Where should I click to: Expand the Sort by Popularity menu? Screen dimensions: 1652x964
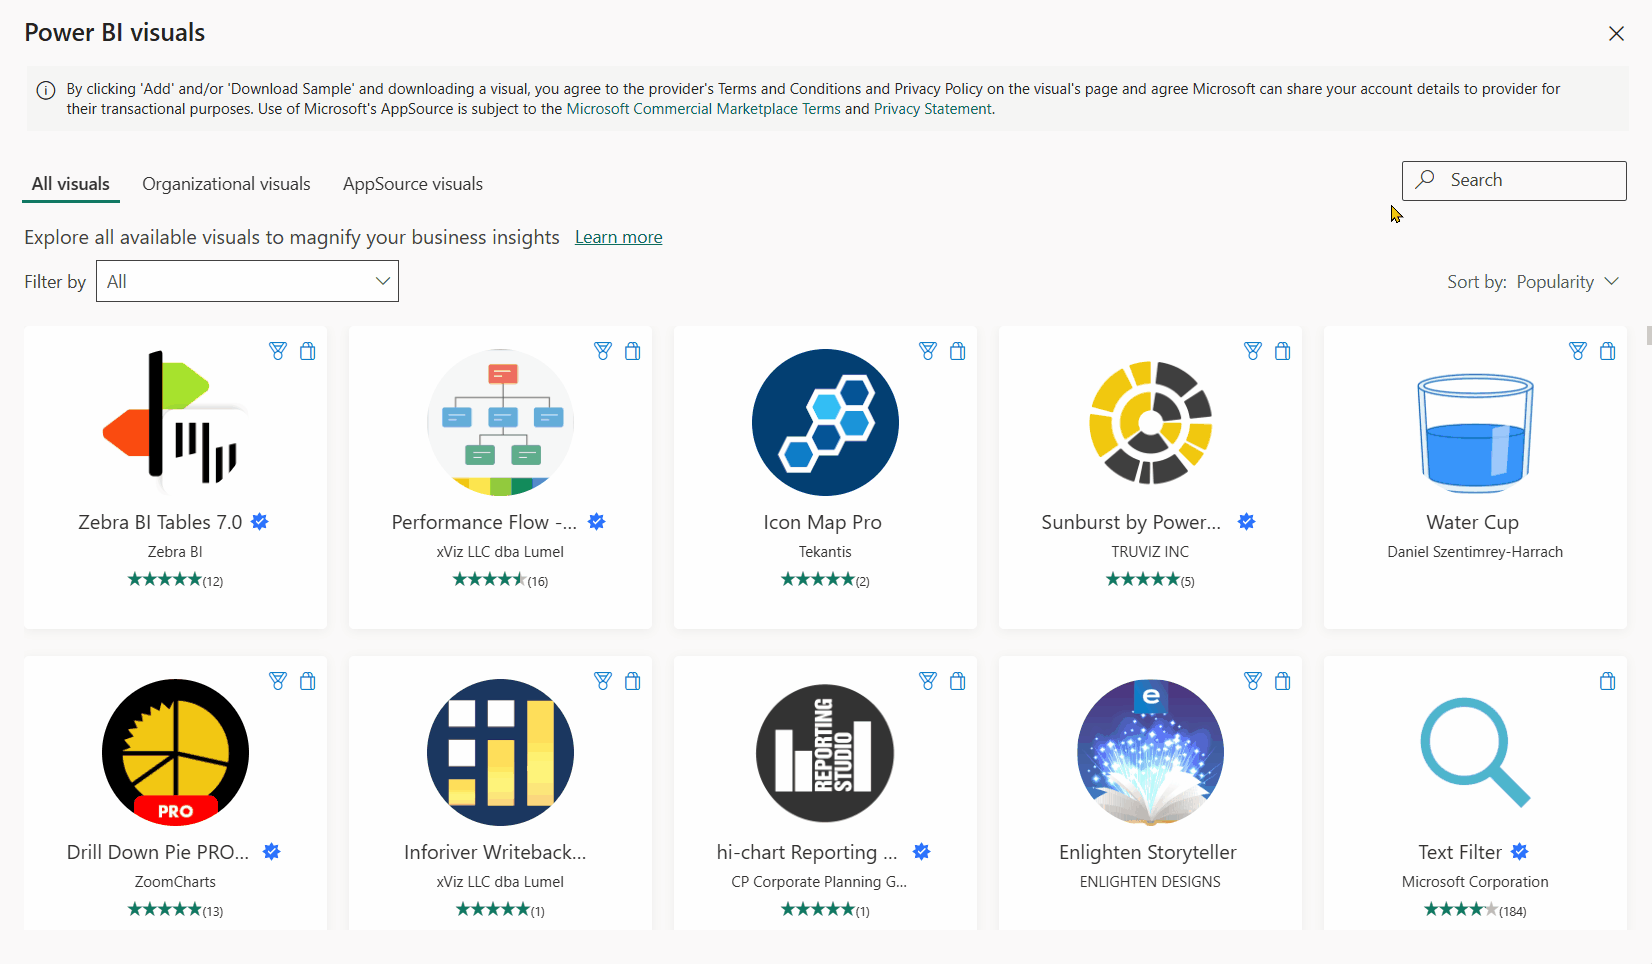click(x=1532, y=282)
